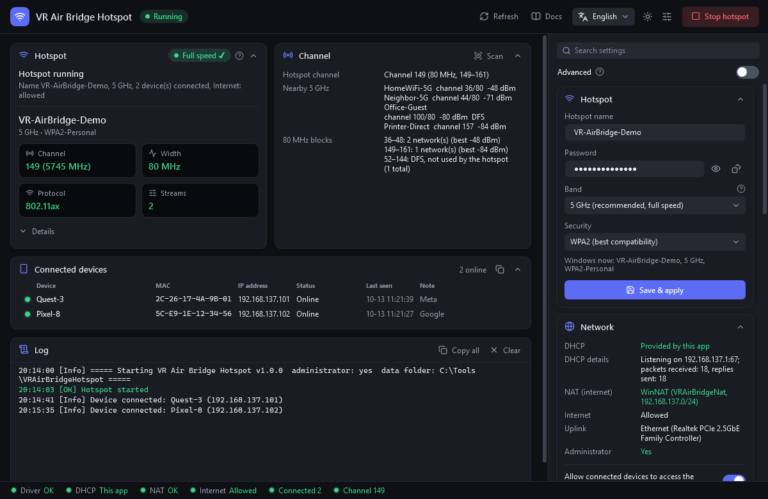Image resolution: width=768 pixels, height=499 pixels.
Task: Click the Running status badge
Action: pyautogui.click(x=164, y=17)
